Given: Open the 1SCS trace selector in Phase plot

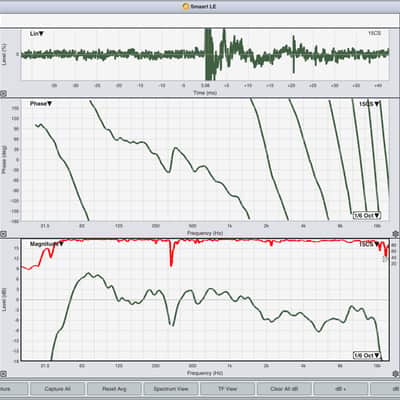Looking at the screenshot, I should pos(369,104).
